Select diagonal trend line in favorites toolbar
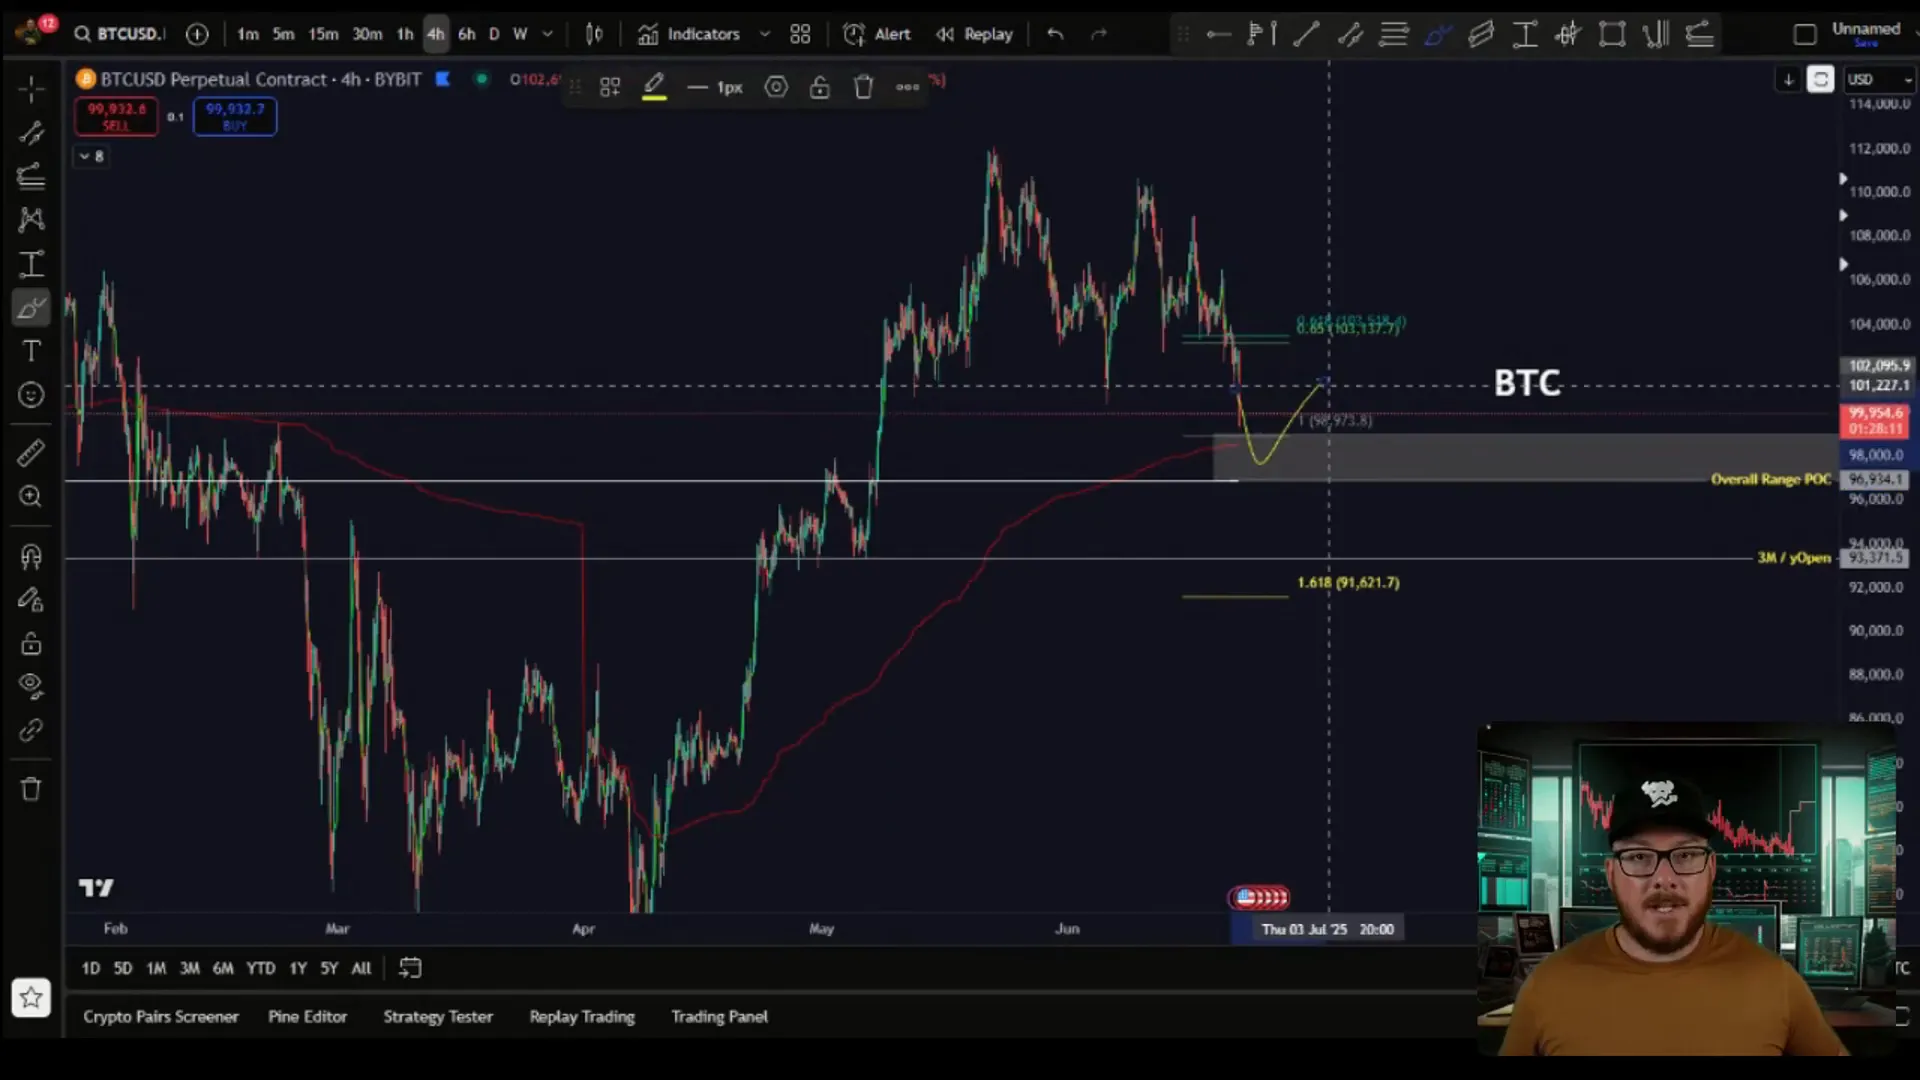This screenshot has height=1080, width=1920. point(1306,34)
